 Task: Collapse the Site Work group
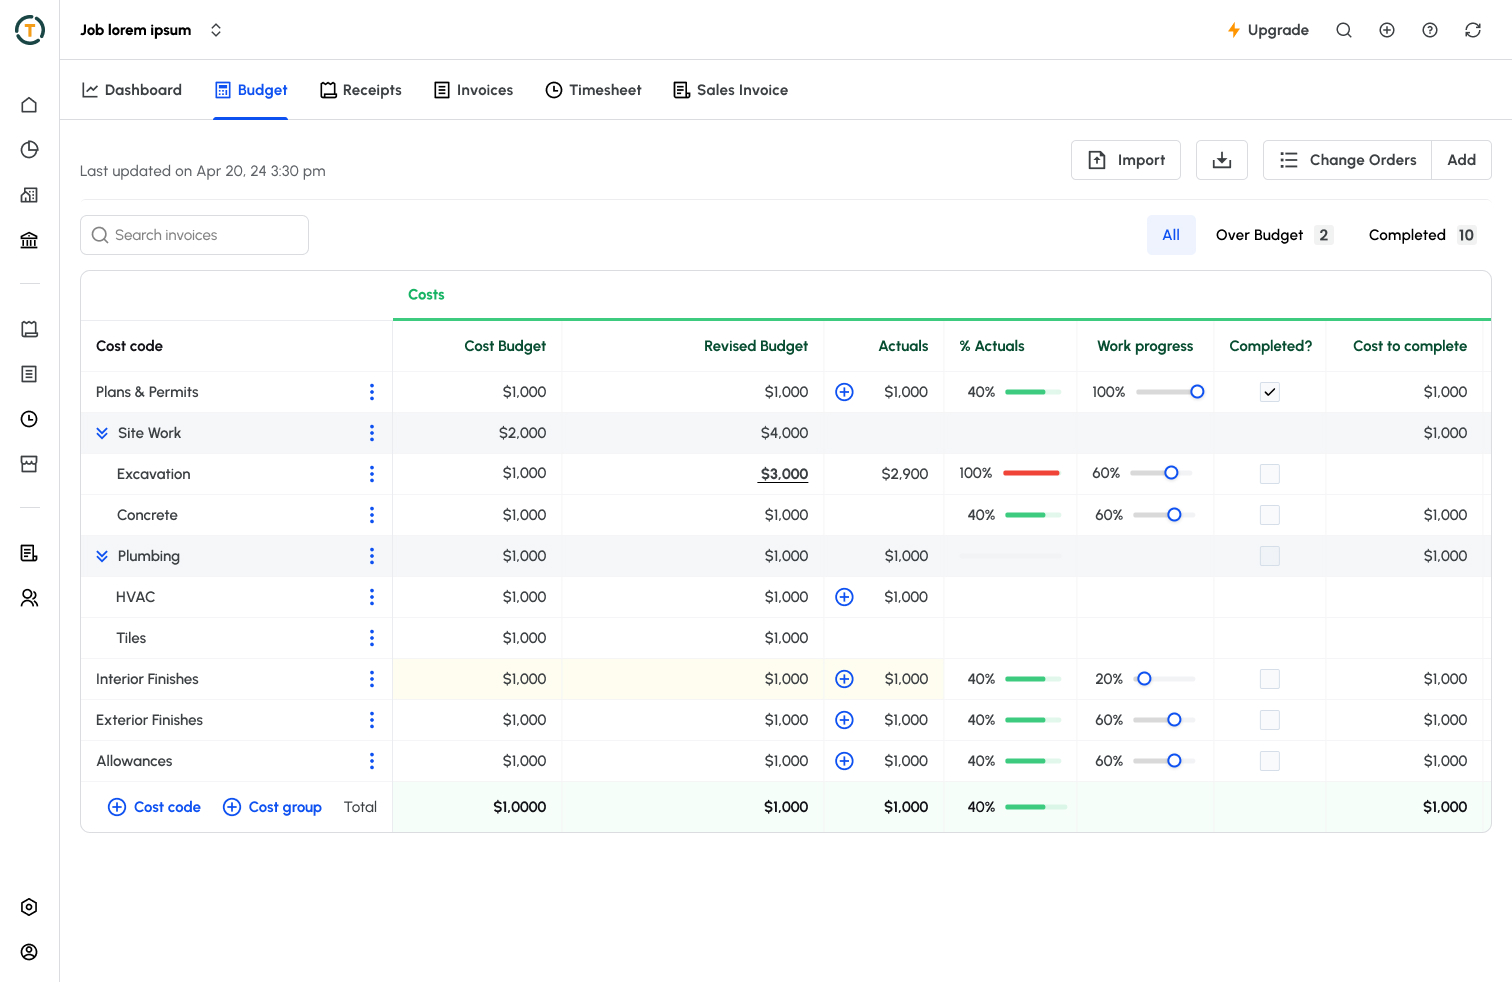click(102, 433)
